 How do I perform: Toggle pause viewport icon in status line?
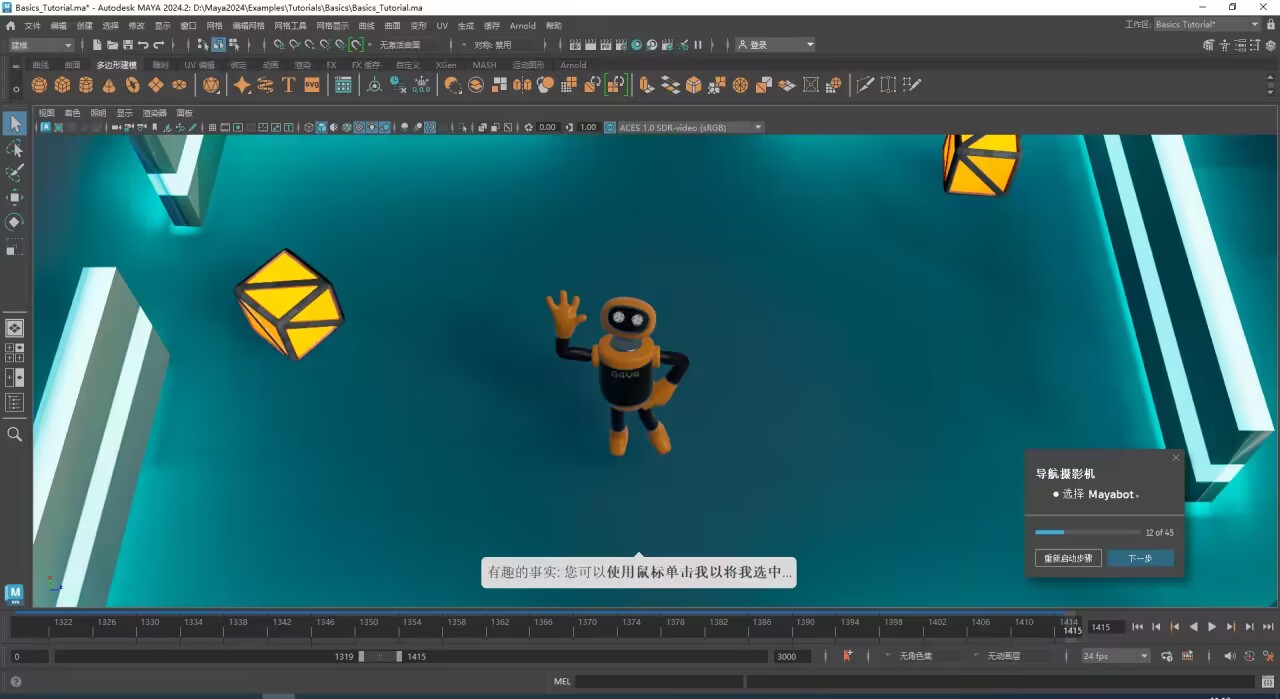698,45
